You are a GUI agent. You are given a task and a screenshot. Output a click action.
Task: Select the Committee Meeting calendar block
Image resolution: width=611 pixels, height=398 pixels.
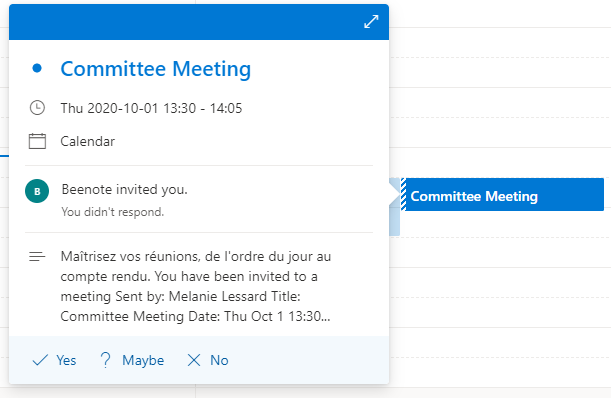point(502,195)
